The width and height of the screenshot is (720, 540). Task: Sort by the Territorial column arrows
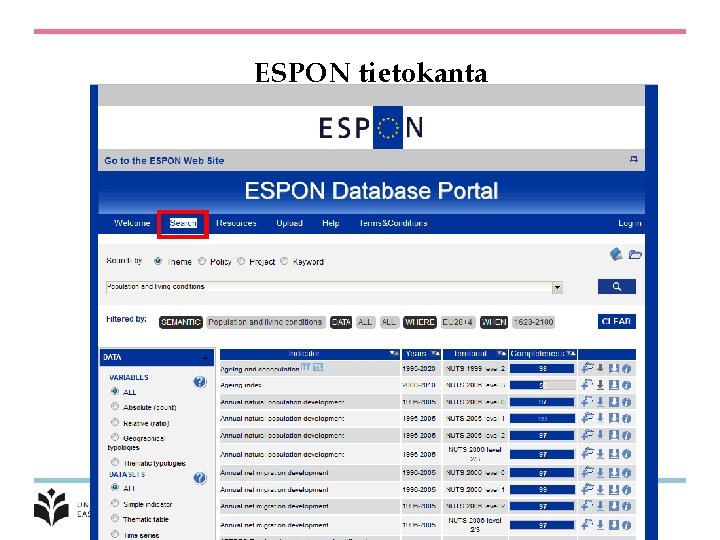(x=501, y=353)
